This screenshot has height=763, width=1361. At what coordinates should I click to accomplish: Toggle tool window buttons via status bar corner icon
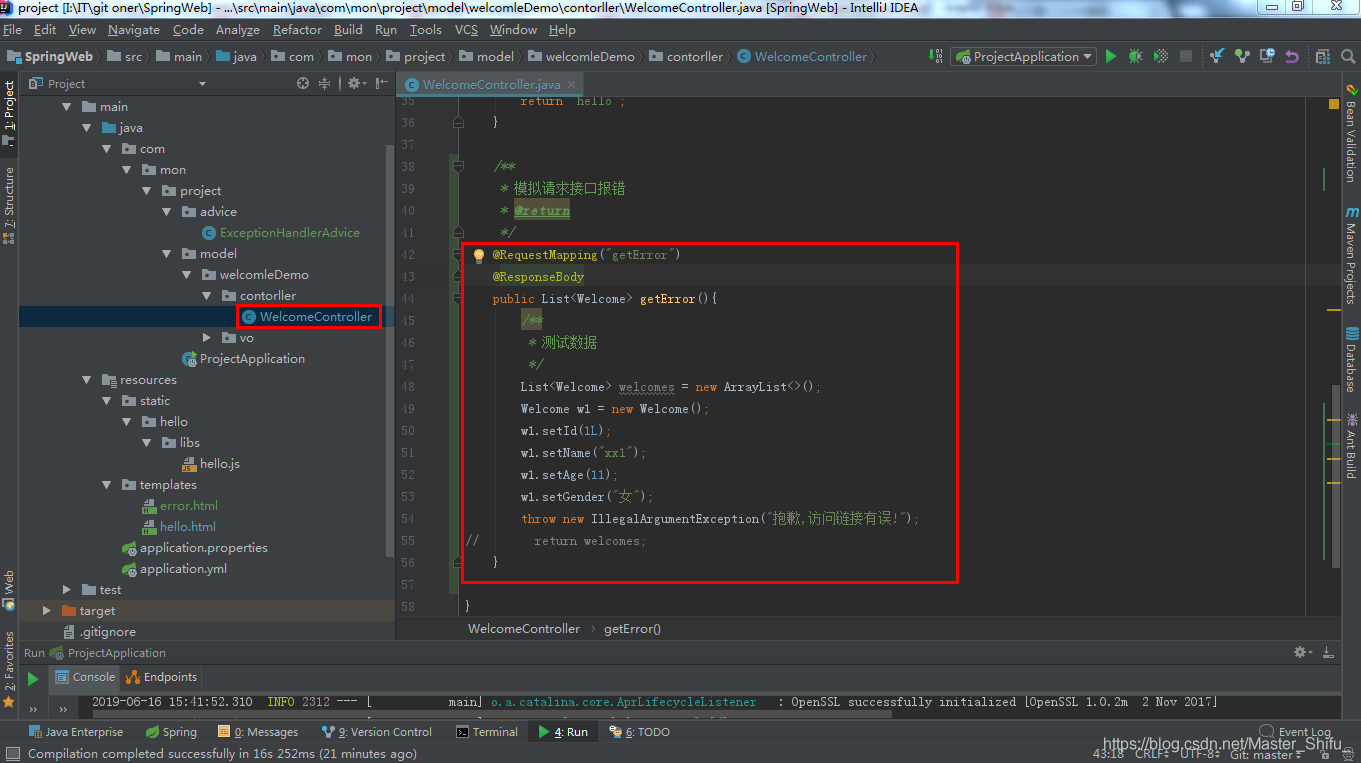click(12, 754)
